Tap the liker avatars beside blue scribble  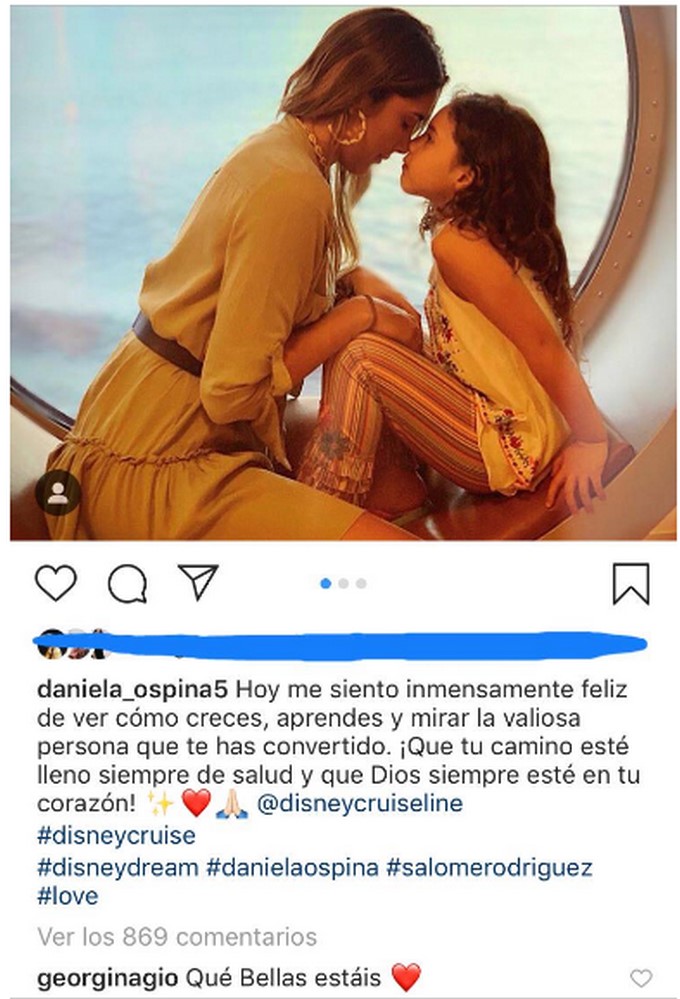tap(70, 643)
